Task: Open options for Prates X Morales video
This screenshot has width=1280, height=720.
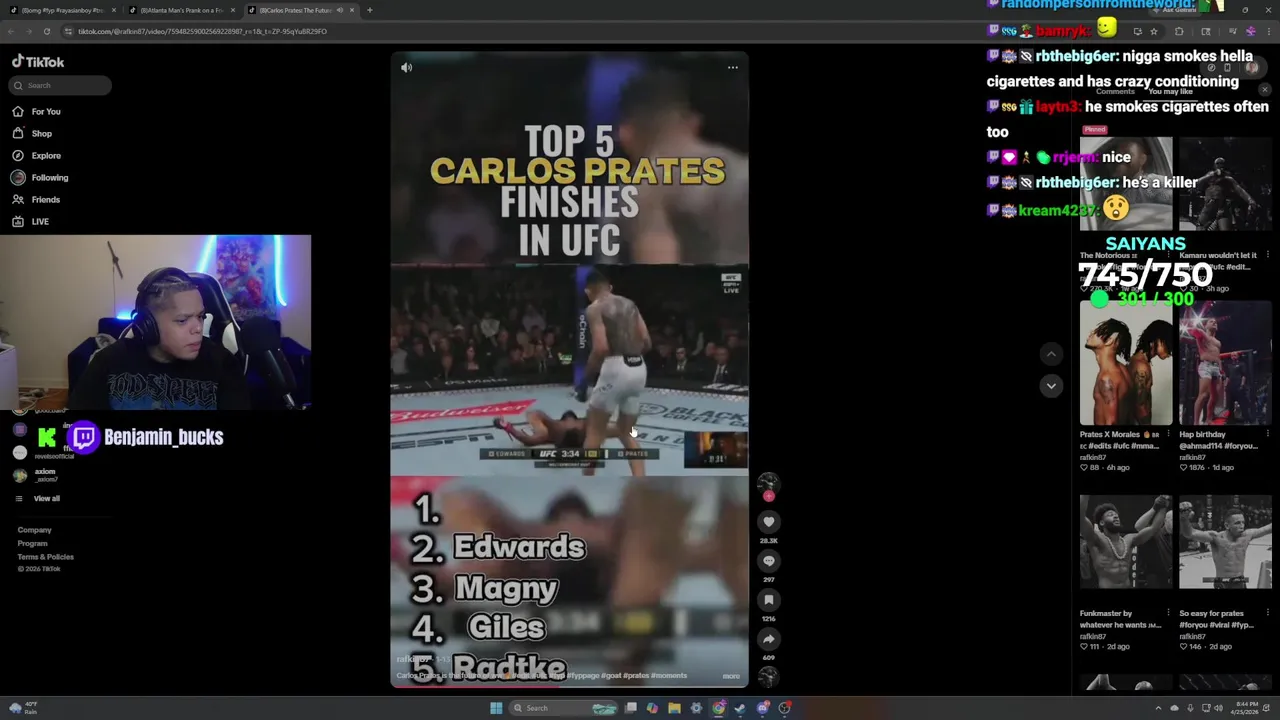Action: coord(1168,434)
